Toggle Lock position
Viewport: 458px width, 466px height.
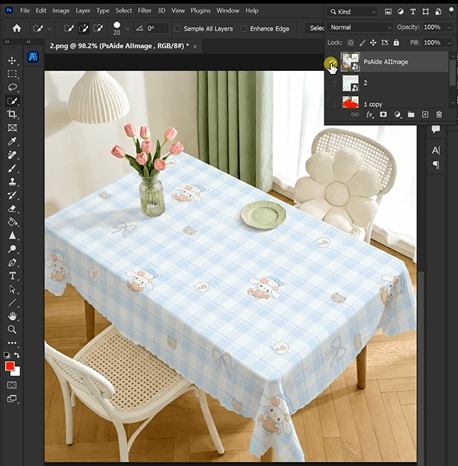tap(373, 43)
